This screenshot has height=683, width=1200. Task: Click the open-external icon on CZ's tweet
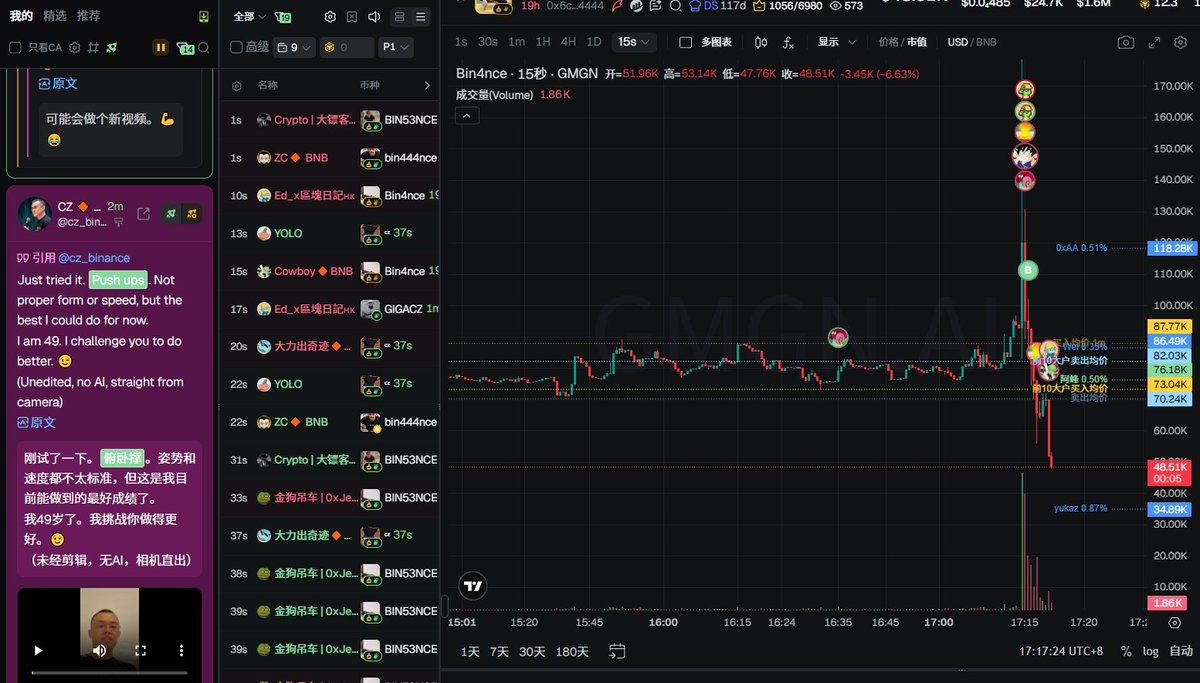point(143,213)
